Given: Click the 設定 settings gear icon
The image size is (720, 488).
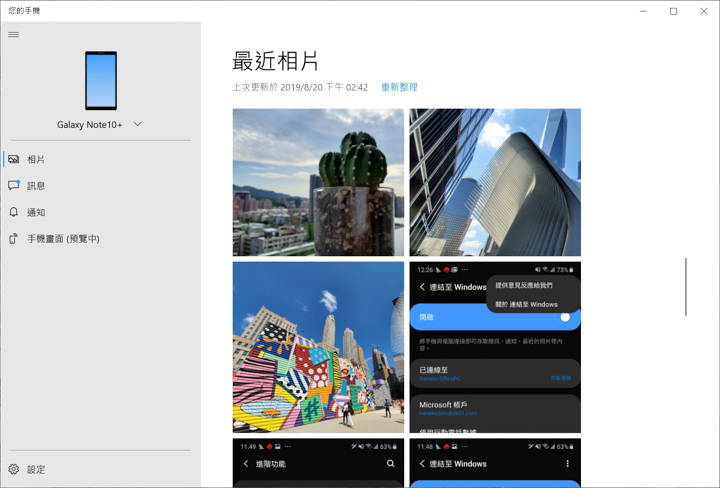Looking at the screenshot, I should [14, 469].
